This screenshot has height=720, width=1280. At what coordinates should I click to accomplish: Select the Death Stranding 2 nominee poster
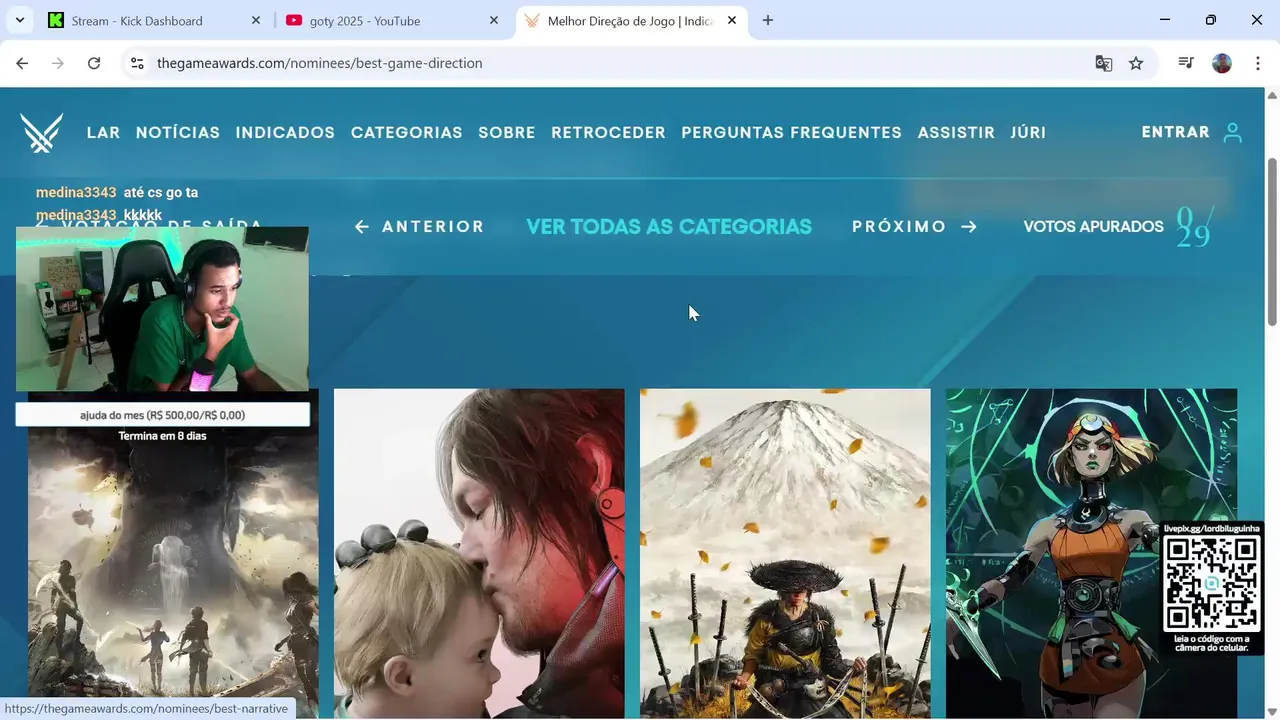479,554
